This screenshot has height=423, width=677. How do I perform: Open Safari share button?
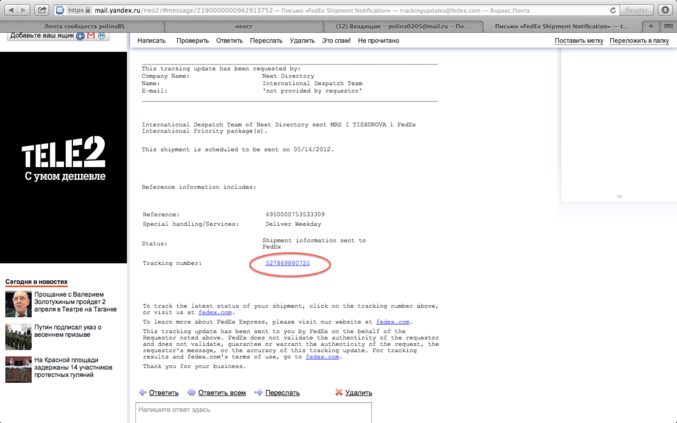click(42, 10)
